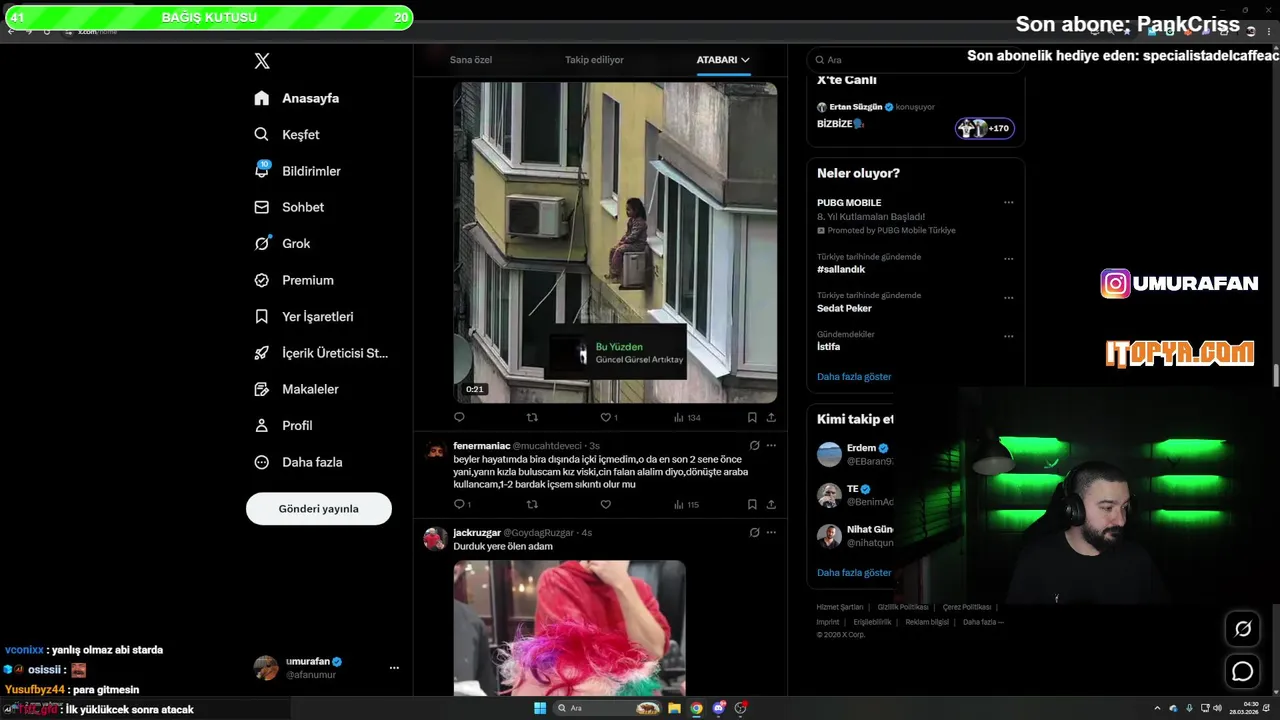
Task: Open Bildirimler notifications
Action: [297, 171]
